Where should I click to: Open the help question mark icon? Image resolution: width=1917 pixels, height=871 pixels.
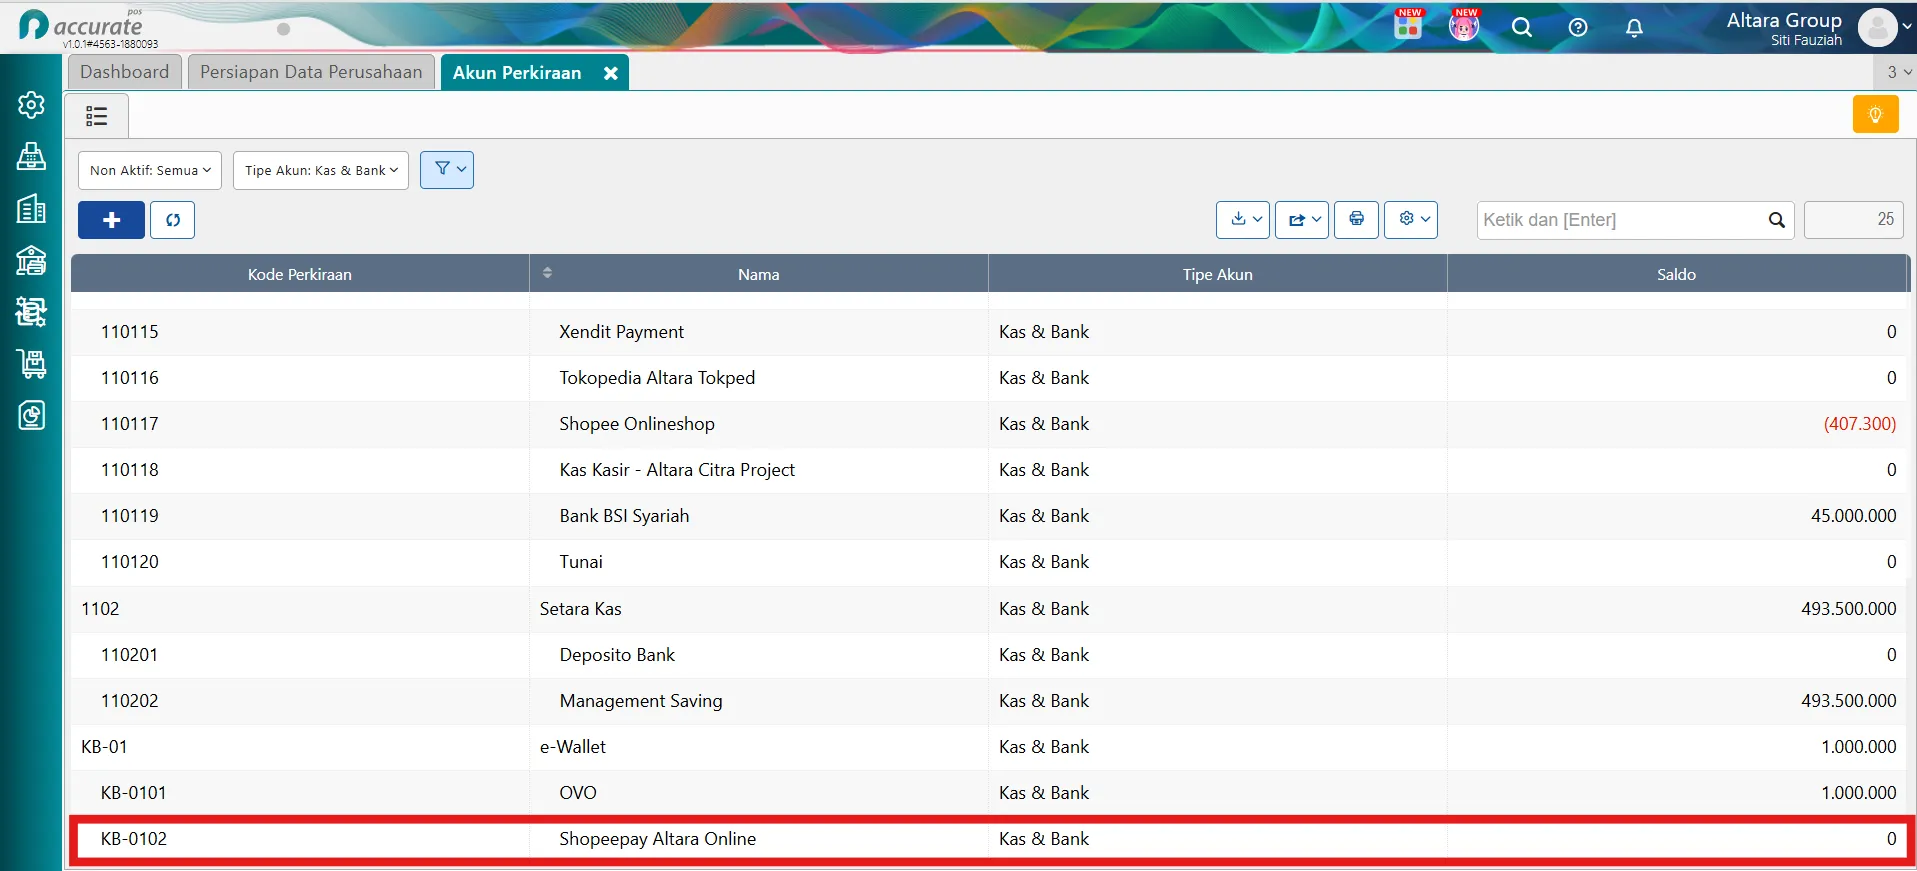(1578, 27)
